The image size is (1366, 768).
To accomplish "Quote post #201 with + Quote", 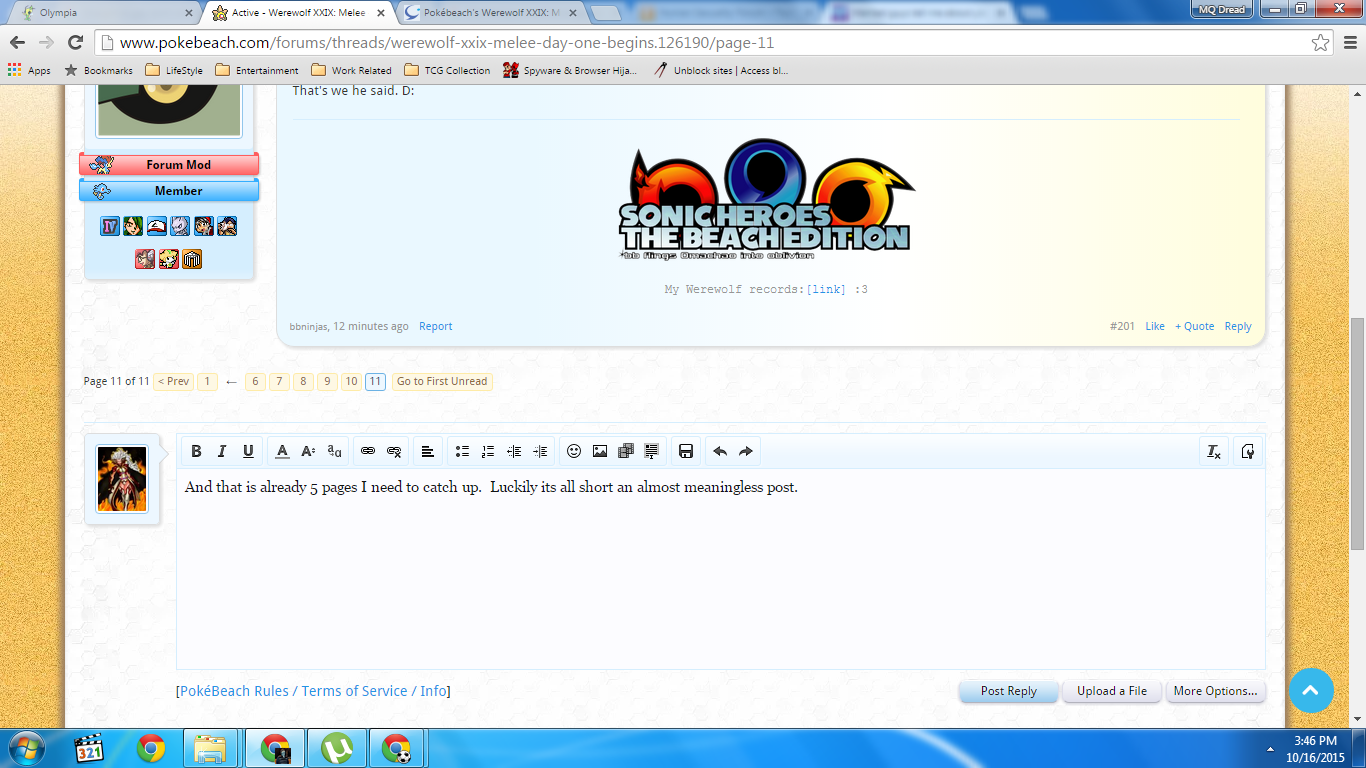I will click(x=1194, y=326).
